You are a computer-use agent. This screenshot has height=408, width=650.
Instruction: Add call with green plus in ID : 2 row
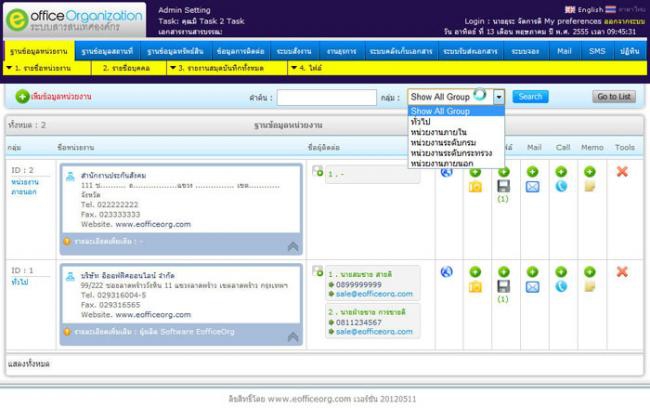coord(561,172)
